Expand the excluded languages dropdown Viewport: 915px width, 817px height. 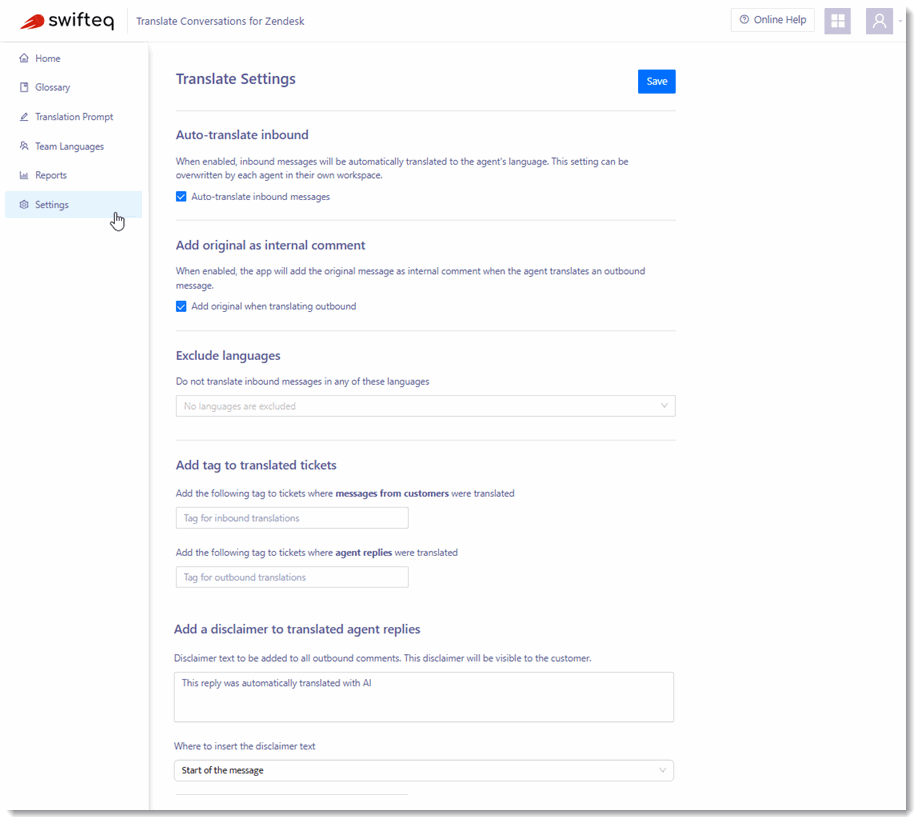425,406
